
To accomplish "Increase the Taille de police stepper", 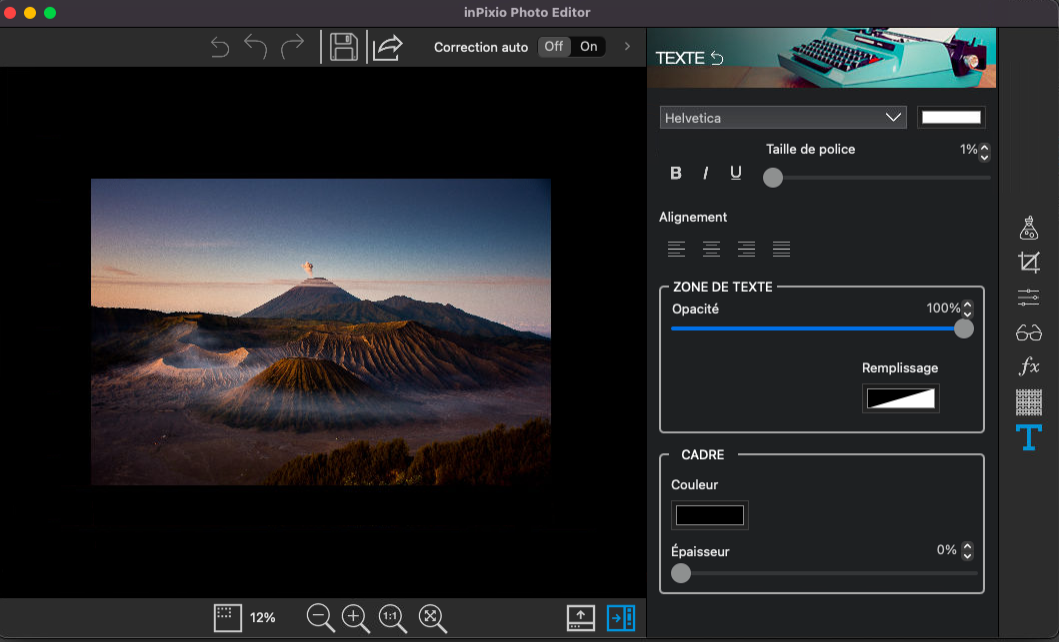I will 985,146.
